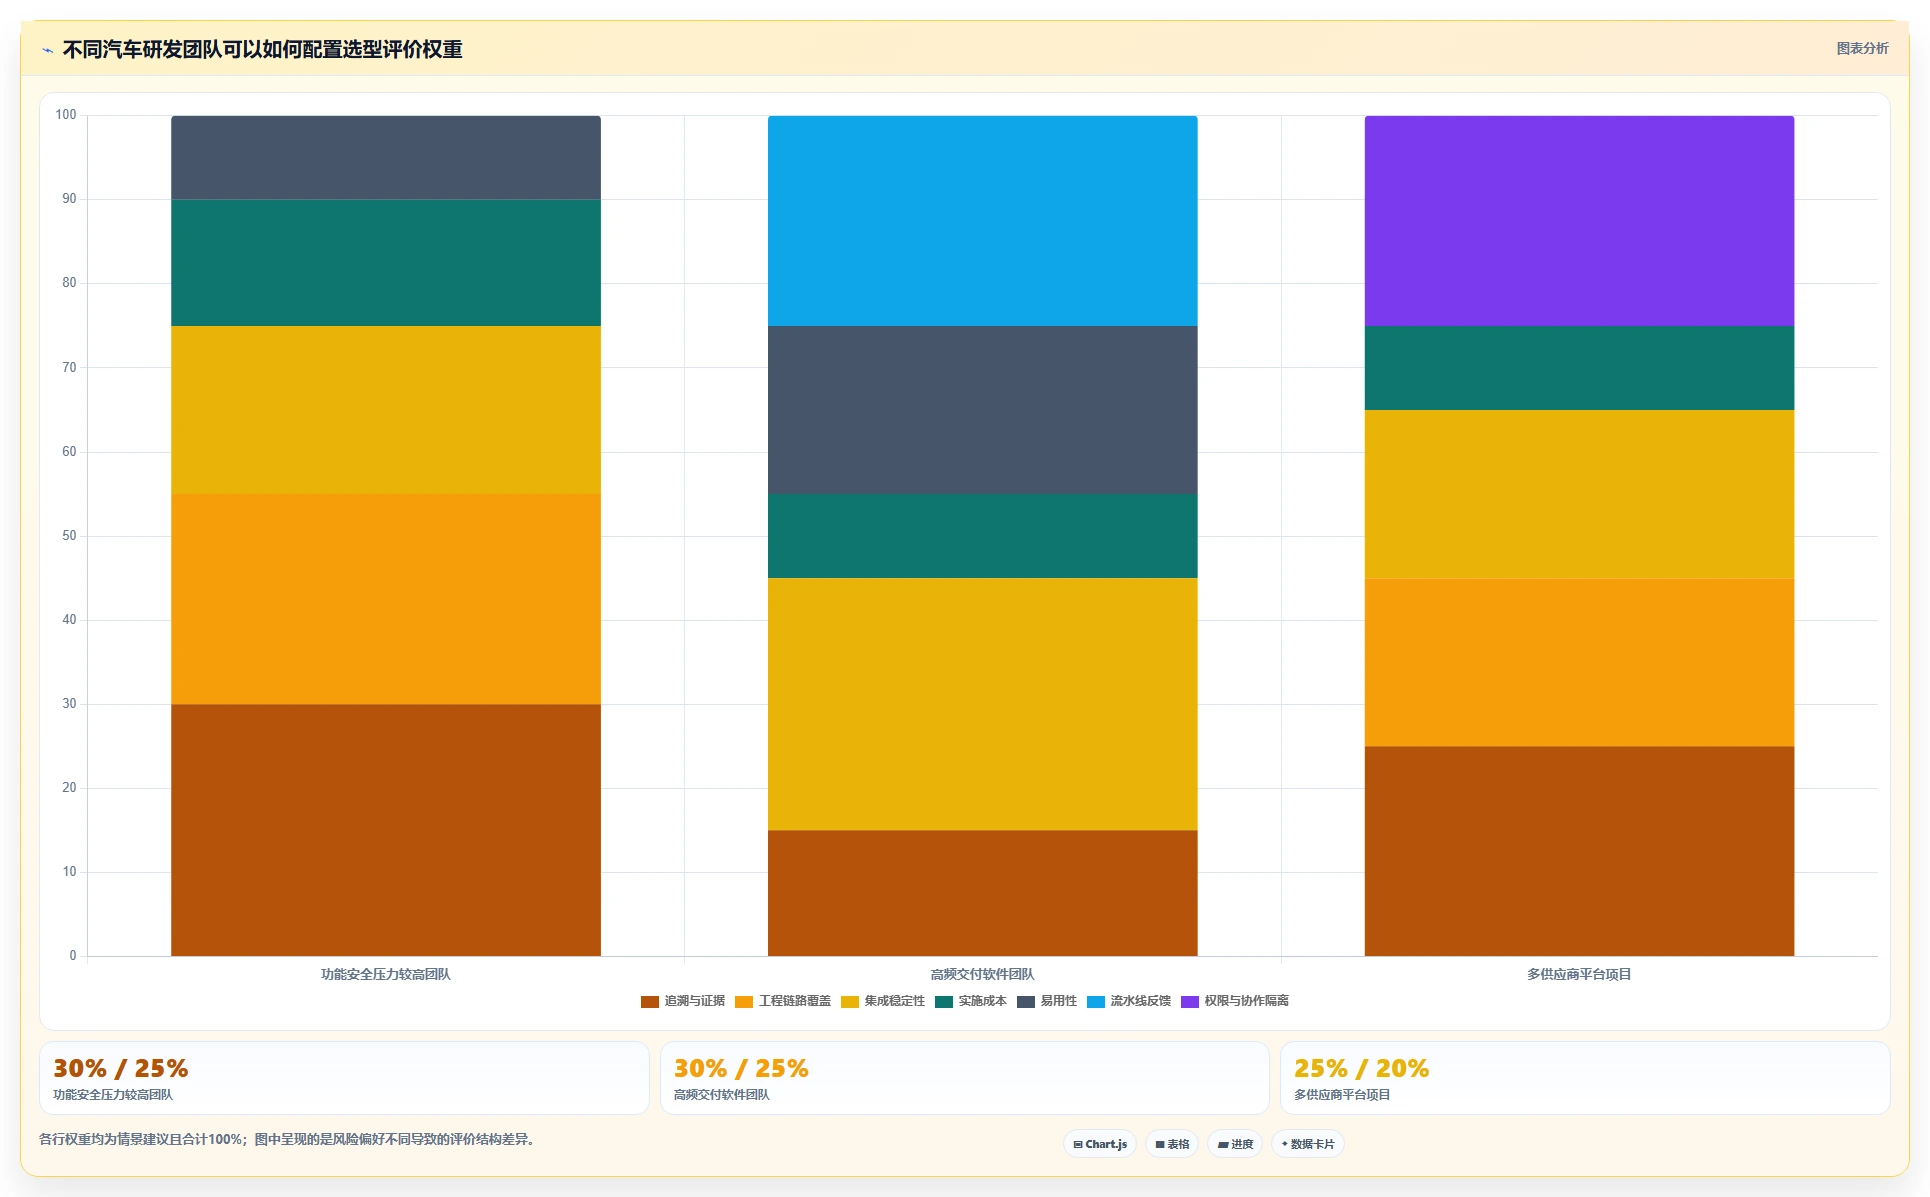The height and width of the screenshot is (1197, 1930).
Task: Toggle the 工程链路覆盖 legend item
Action: [x=783, y=1001]
